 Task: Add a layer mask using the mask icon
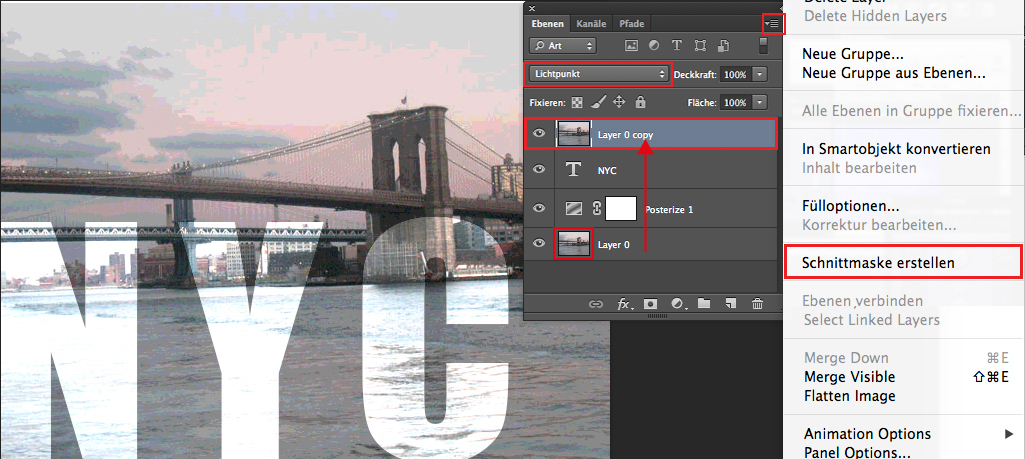[651, 304]
